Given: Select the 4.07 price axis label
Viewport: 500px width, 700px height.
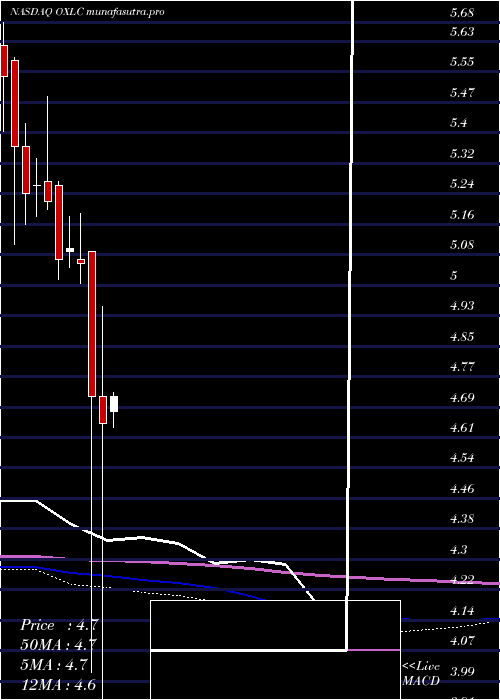Looking at the screenshot, I should [x=462, y=642].
